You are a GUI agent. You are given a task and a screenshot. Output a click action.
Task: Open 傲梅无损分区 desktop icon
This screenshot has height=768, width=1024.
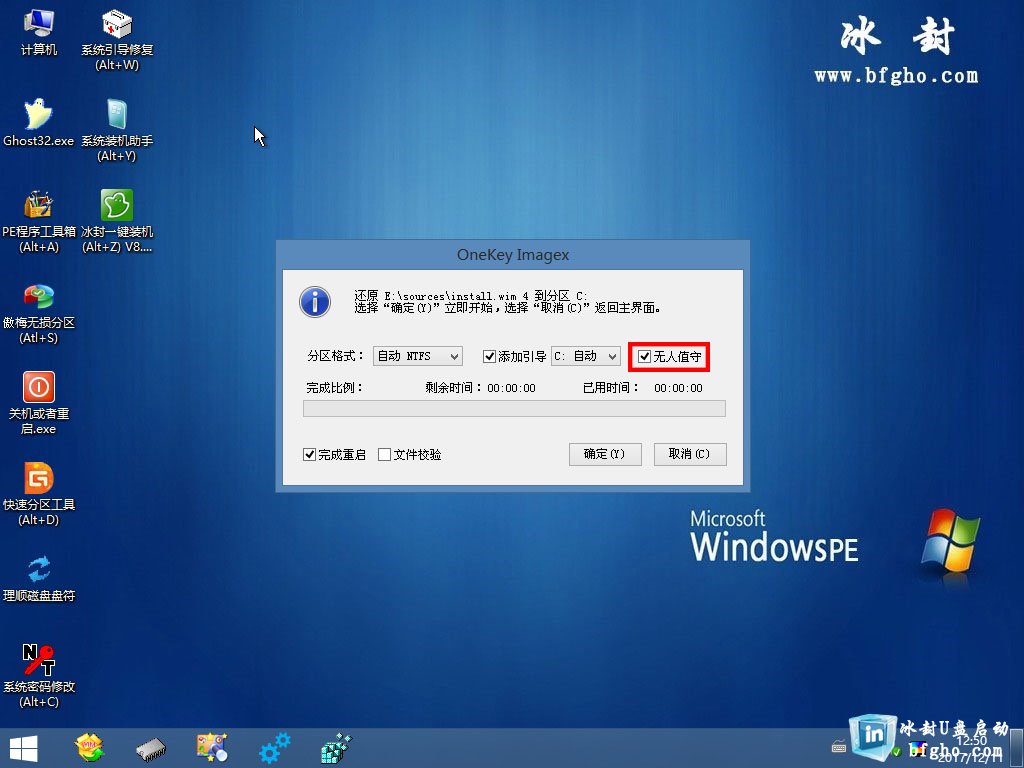click(x=39, y=313)
